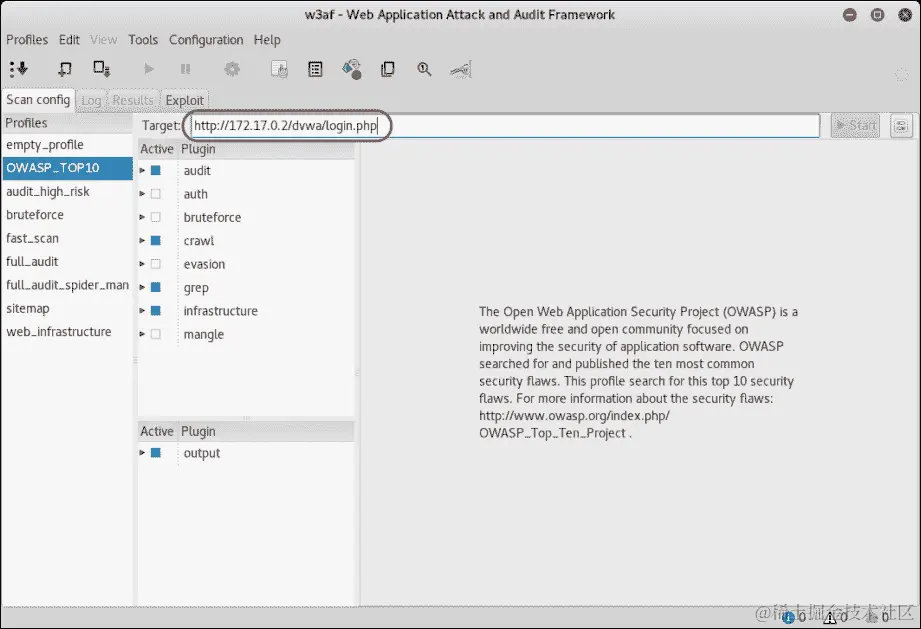Switch to the Scan config tab
This screenshot has height=629, width=921.
[x=38, y=100]
